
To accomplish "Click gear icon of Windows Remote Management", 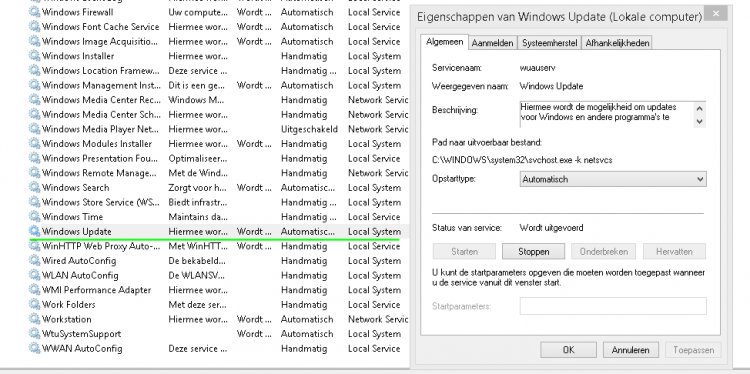I will pyautogui.click(x=34, y=173).
